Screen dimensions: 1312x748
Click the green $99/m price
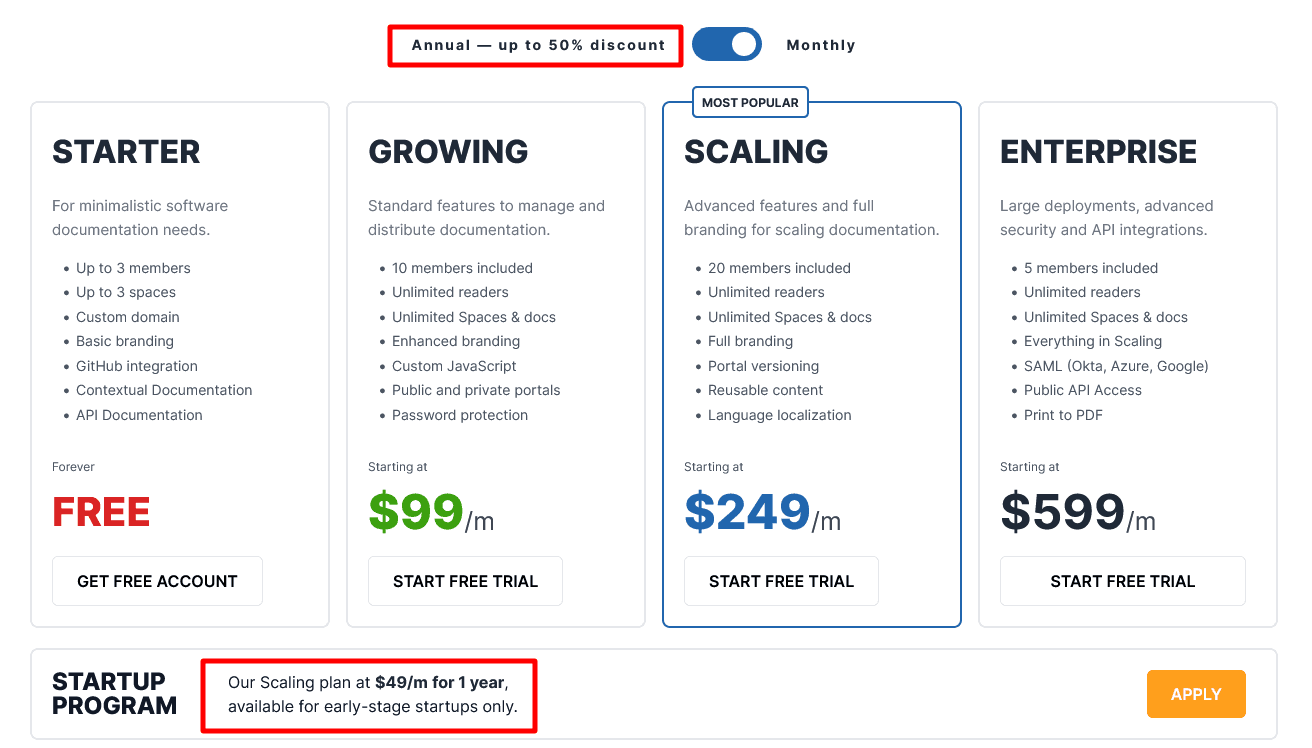430,512
